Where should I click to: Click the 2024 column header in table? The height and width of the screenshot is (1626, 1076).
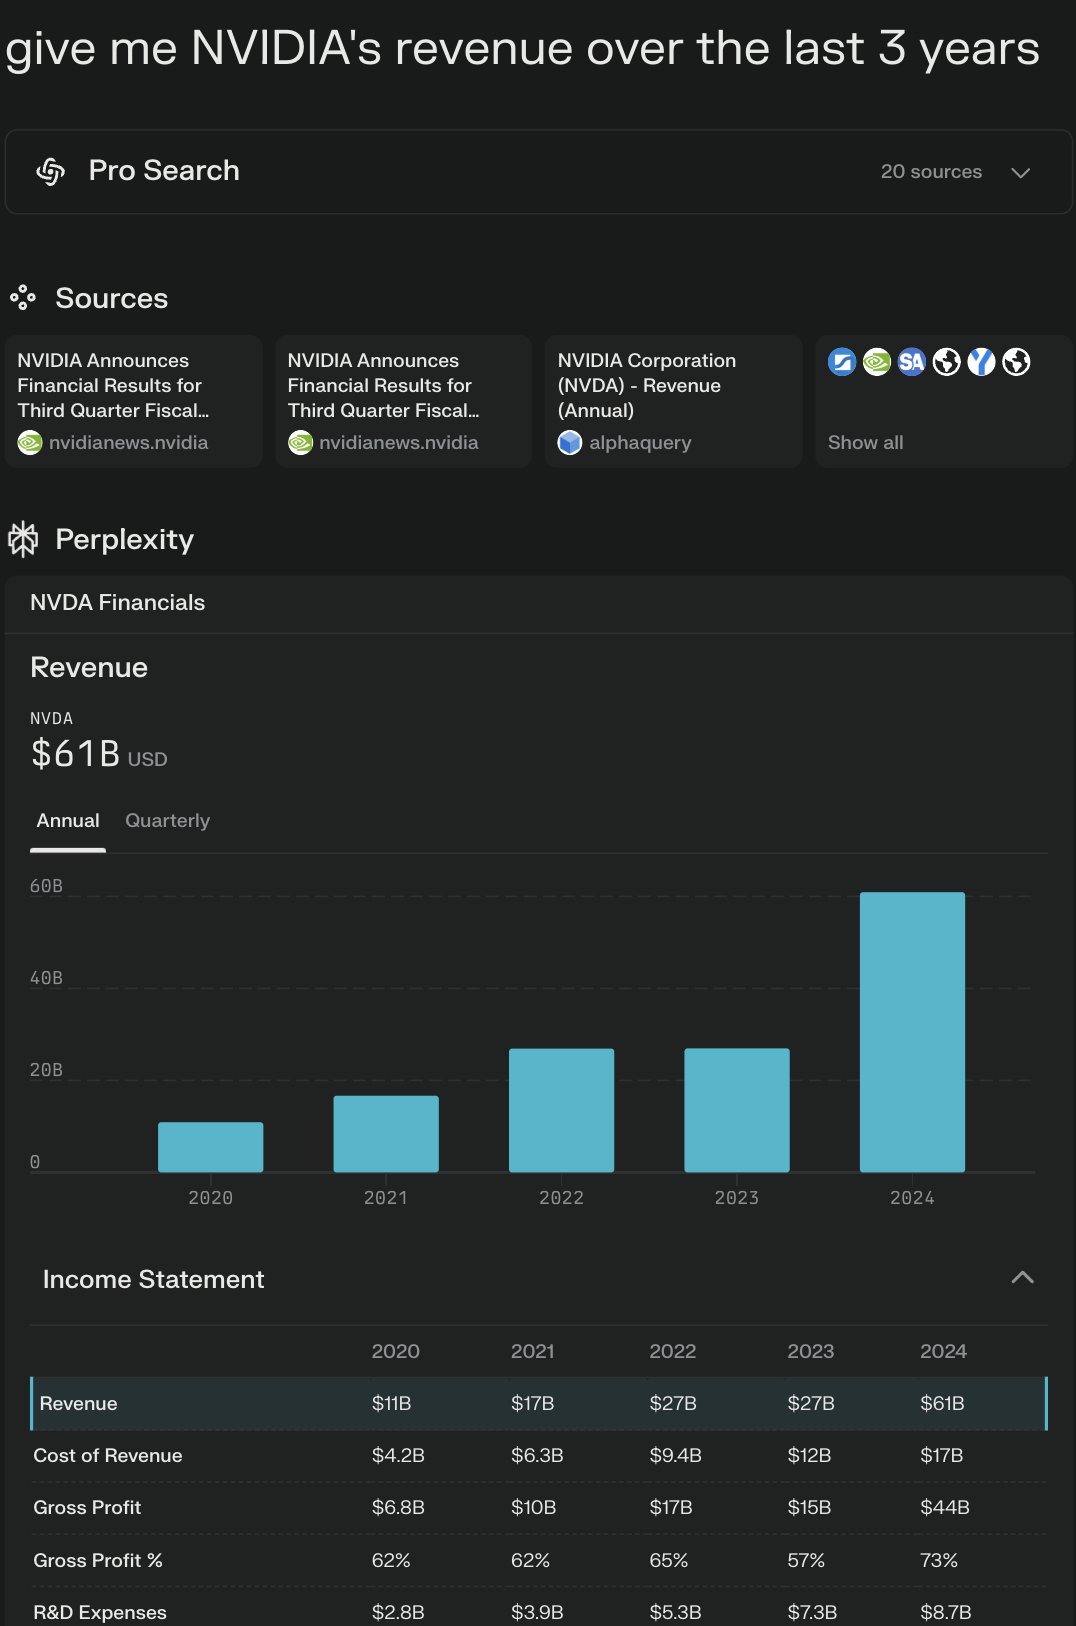coord(943,1351)
